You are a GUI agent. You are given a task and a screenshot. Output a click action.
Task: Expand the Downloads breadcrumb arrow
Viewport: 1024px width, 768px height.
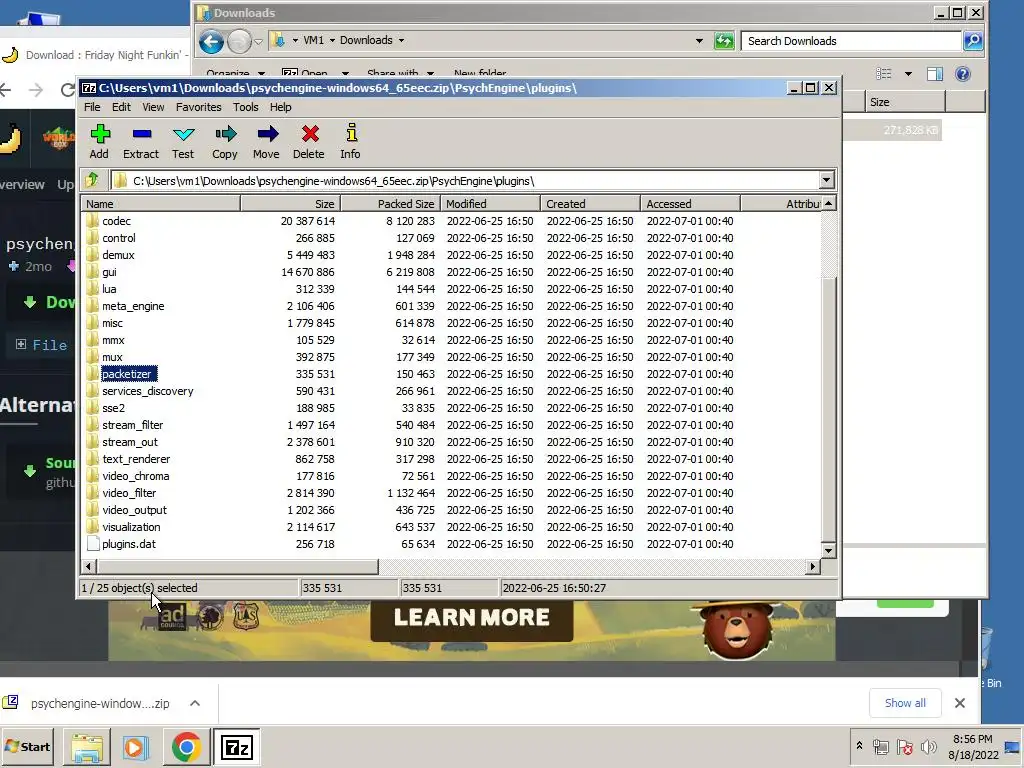pyautogui.click(x=401, y=40)
